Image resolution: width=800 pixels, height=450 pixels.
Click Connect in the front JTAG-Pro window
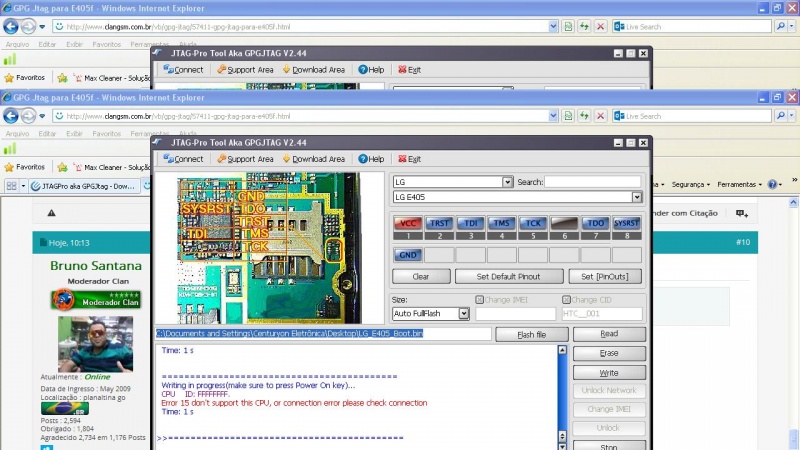click(183, 159)
